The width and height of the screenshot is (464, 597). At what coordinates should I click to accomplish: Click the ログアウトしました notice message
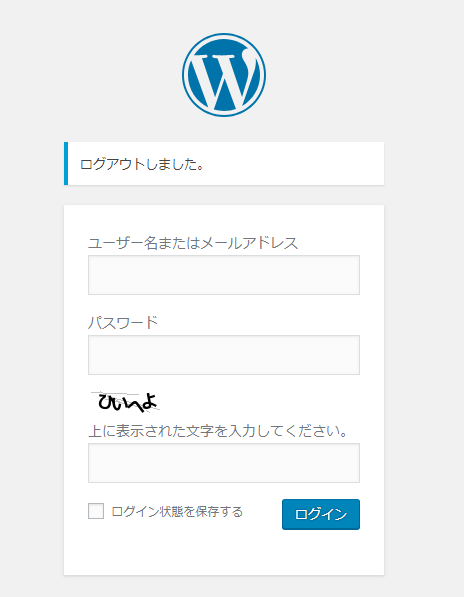click(142, 164)
